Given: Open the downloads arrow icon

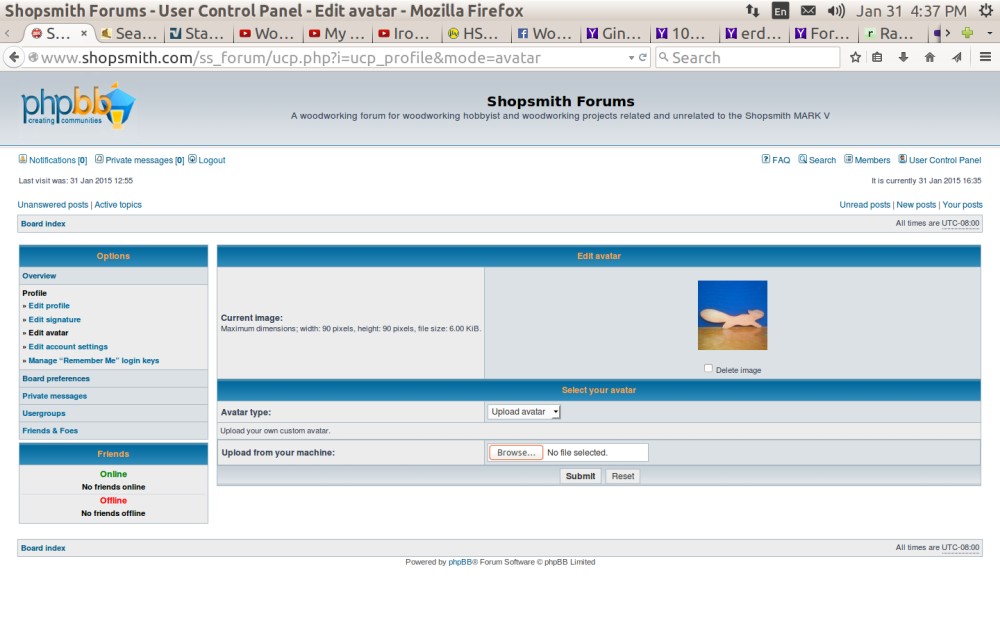Looking at the screenshot, I should (903, 57).
